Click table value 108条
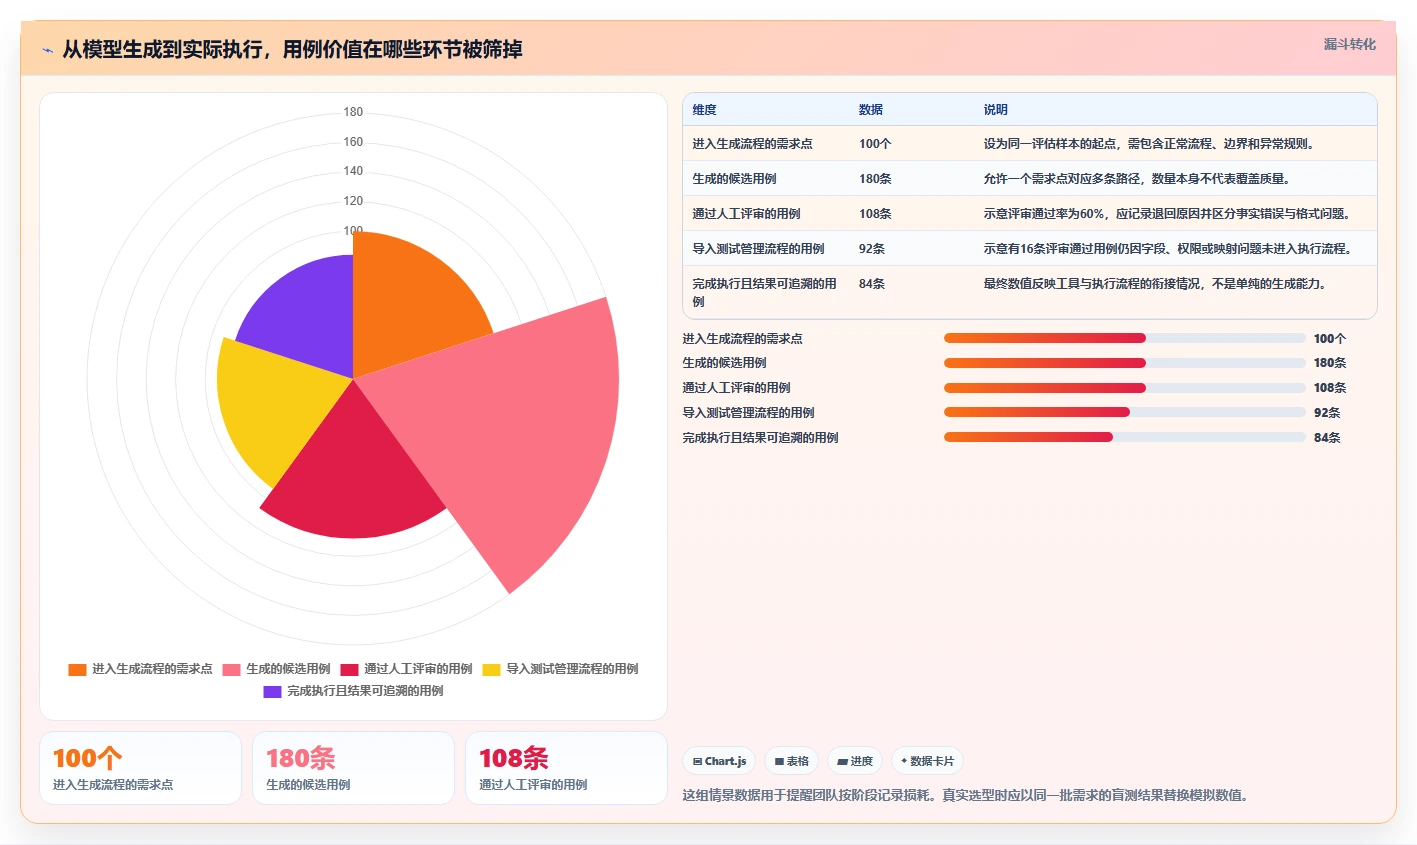1417x845 pixels. pos(875,214)
